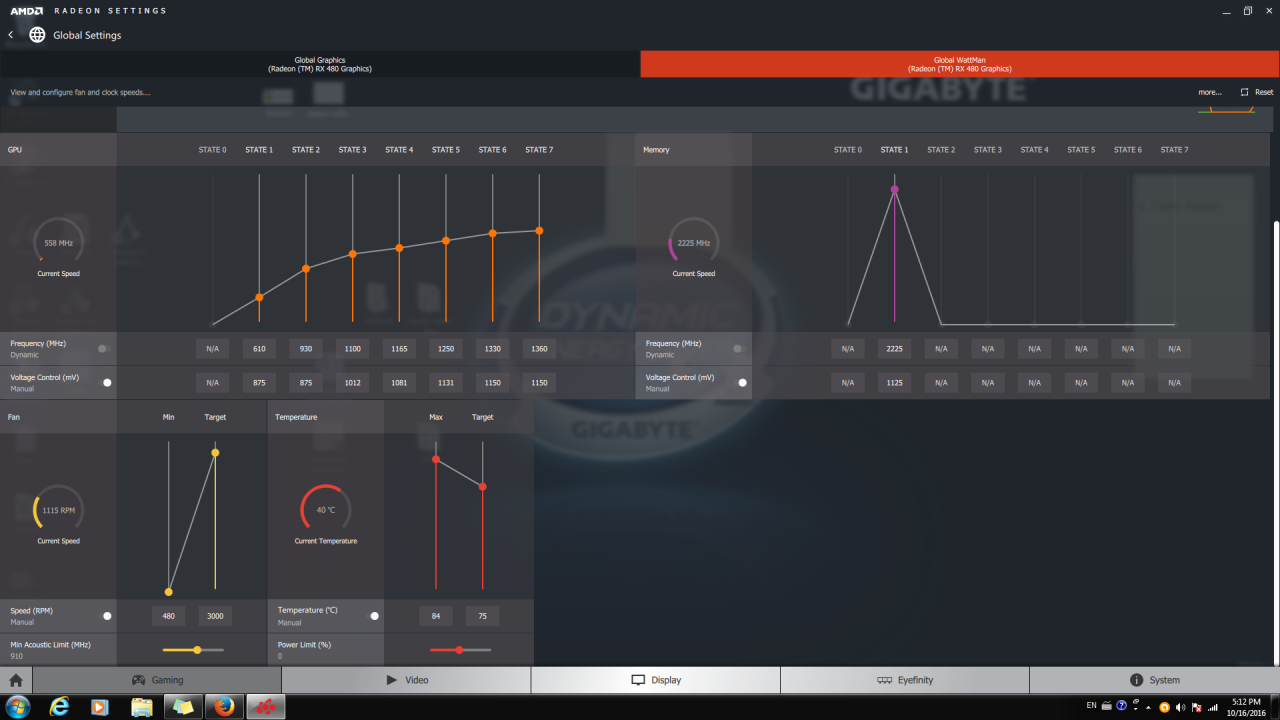
Task: Toggle the GPU Voltage Control Manual switch
Action: pyautogui.click(x=107, y=382)
